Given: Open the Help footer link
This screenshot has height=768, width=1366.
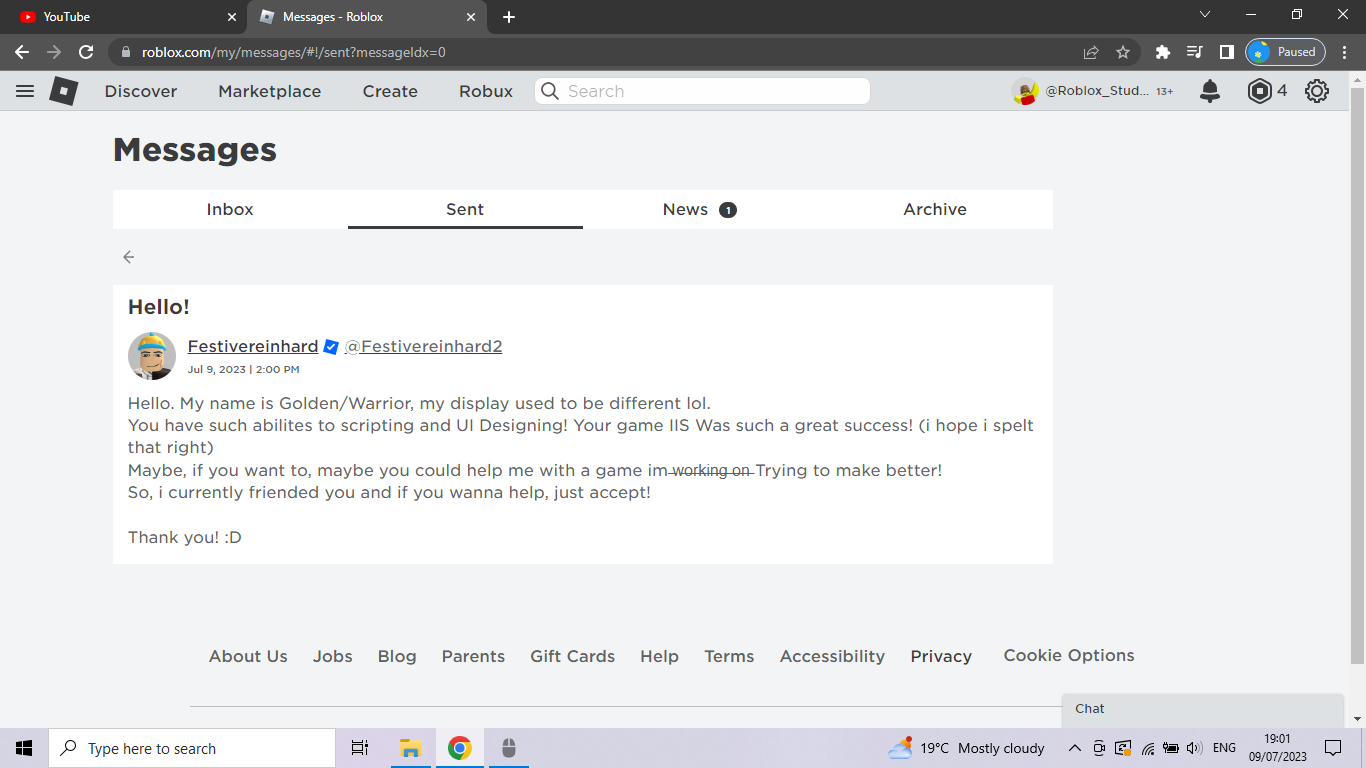Looking at the screenshot, I should pos(660,656).
